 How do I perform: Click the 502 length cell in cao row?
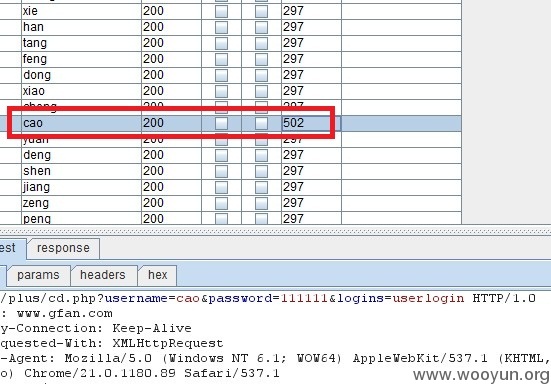311,123
